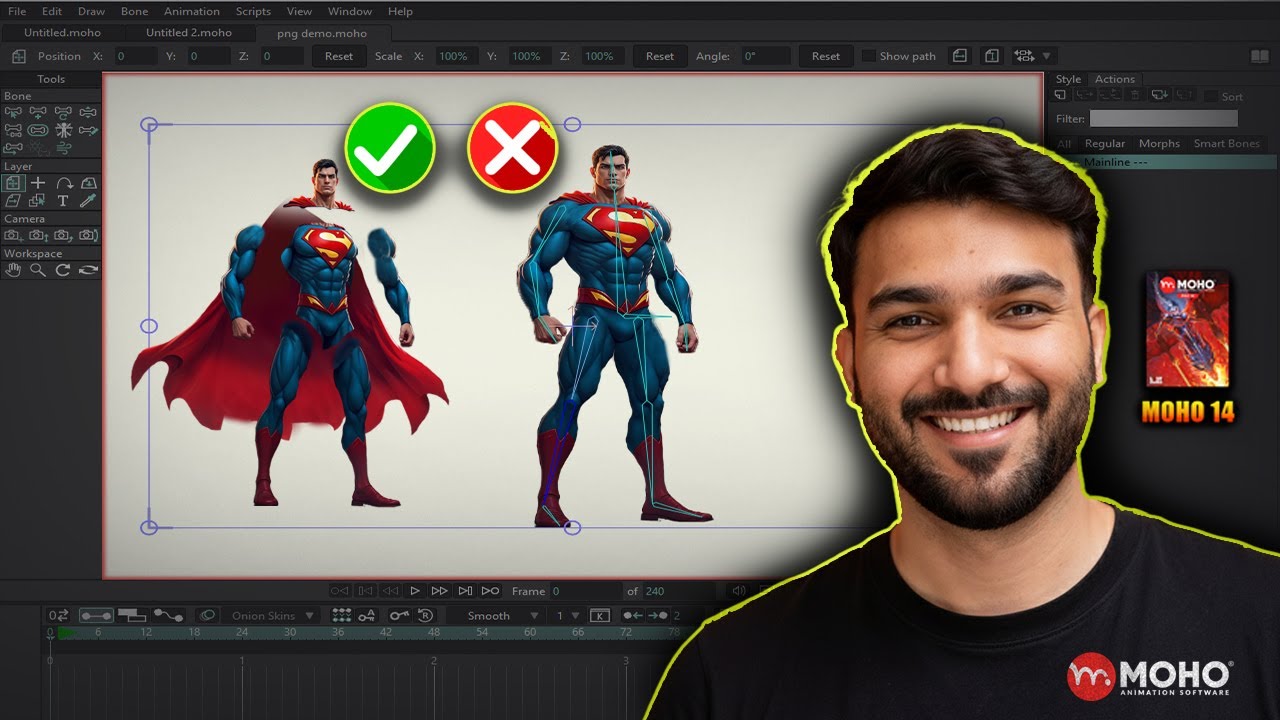This screenshot has width=1280, height=720.
Task: Show Morphs actions filter
Action: coord(1159,143)
